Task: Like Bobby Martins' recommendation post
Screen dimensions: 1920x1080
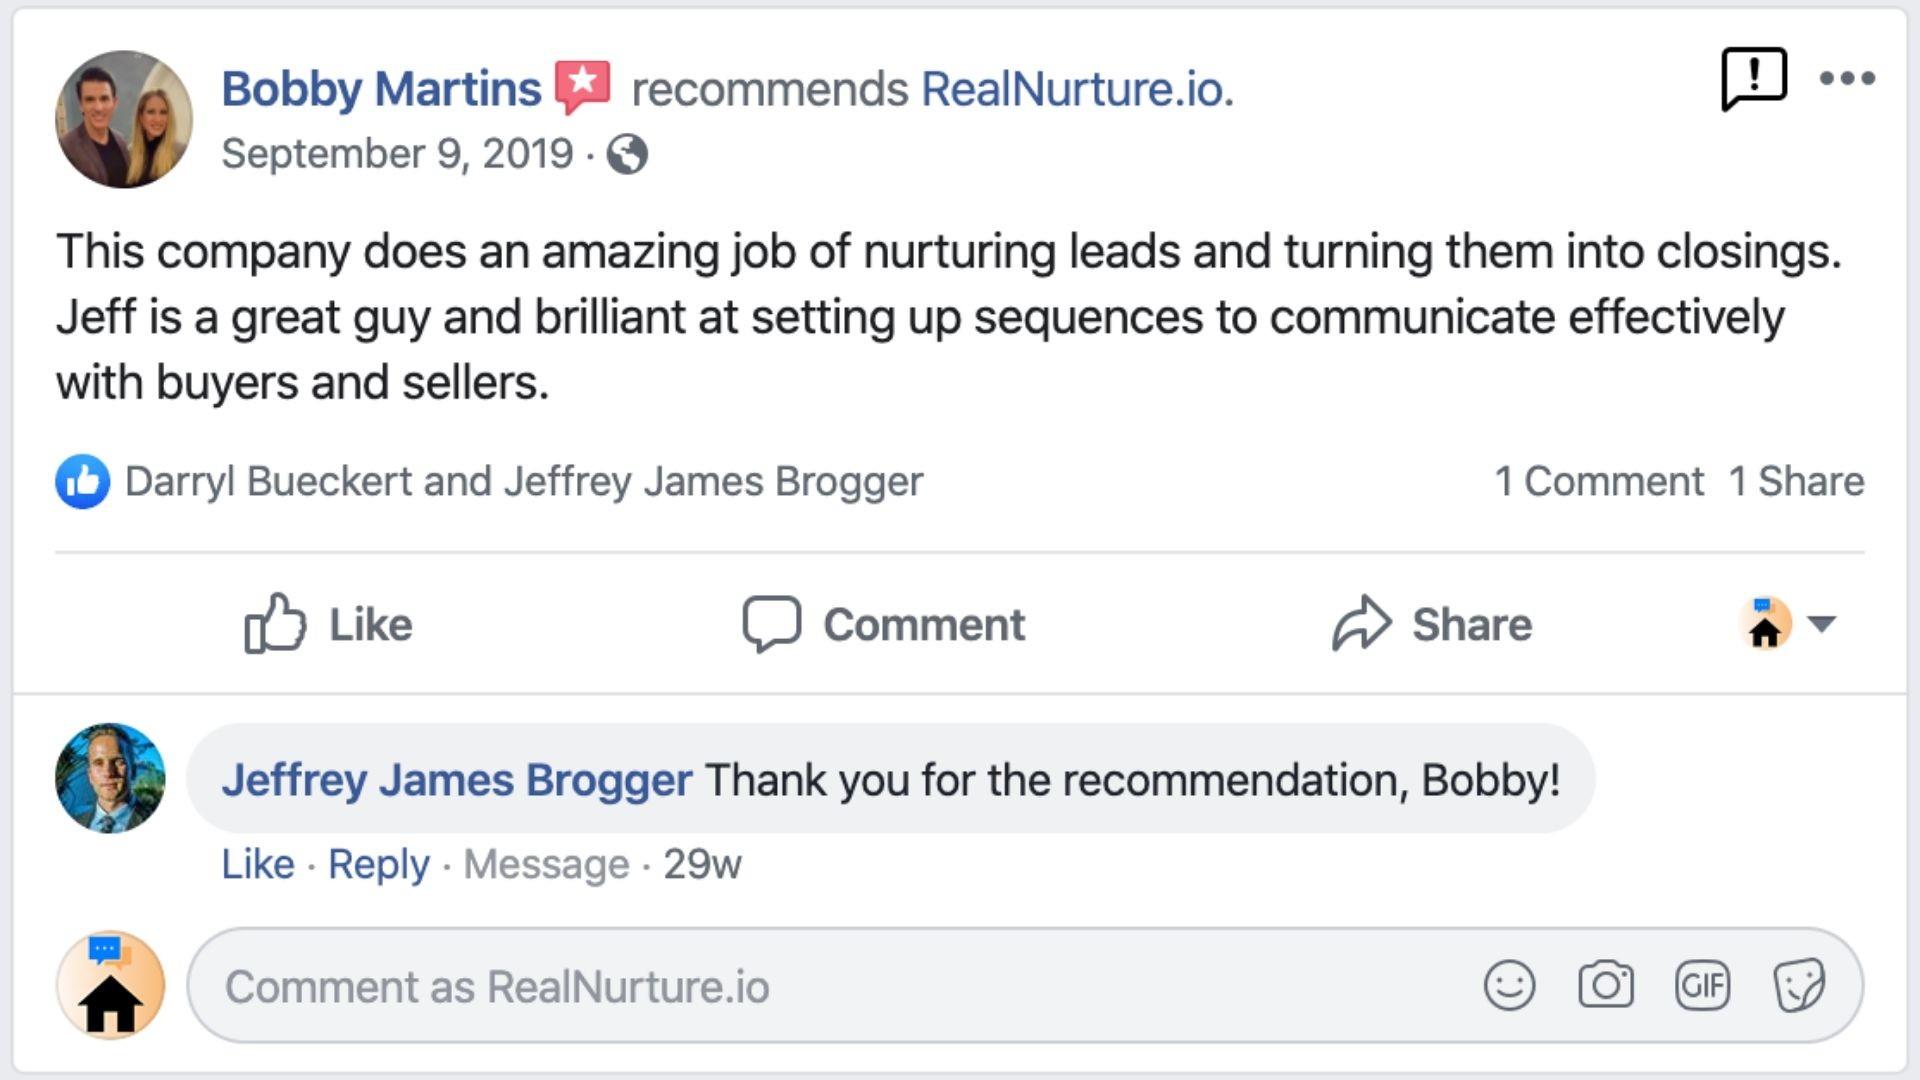Action: coord(329,624)
